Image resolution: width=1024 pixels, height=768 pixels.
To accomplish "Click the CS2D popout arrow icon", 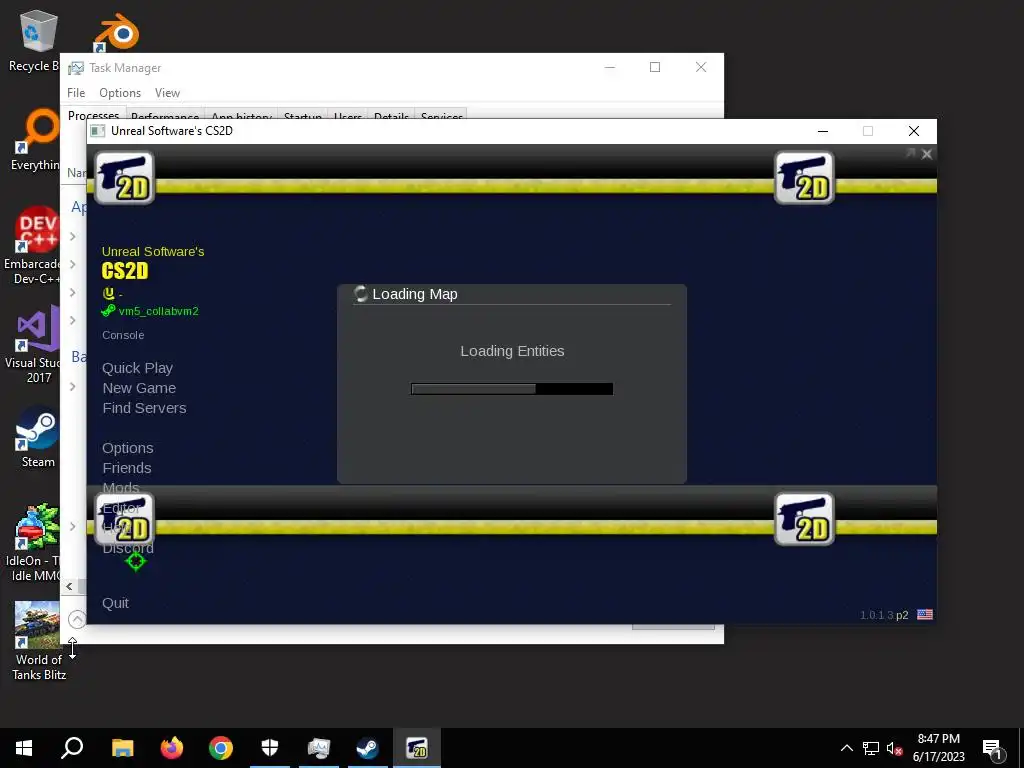I will point(910,153).
